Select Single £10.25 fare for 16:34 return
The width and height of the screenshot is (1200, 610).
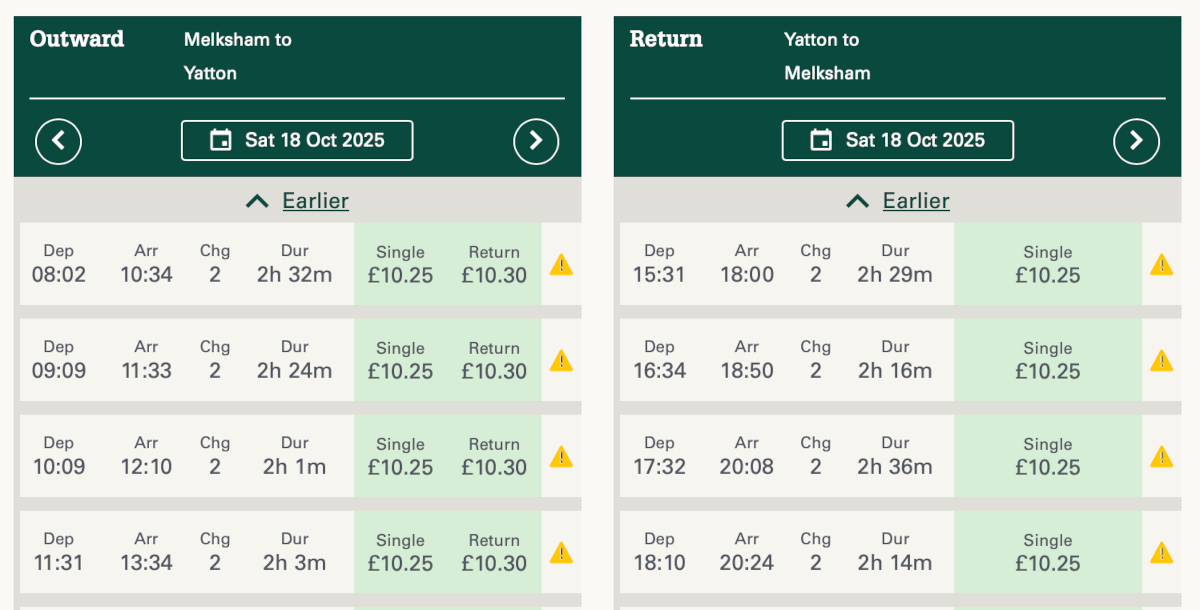pyautogui.click(x=1047, y=361)
